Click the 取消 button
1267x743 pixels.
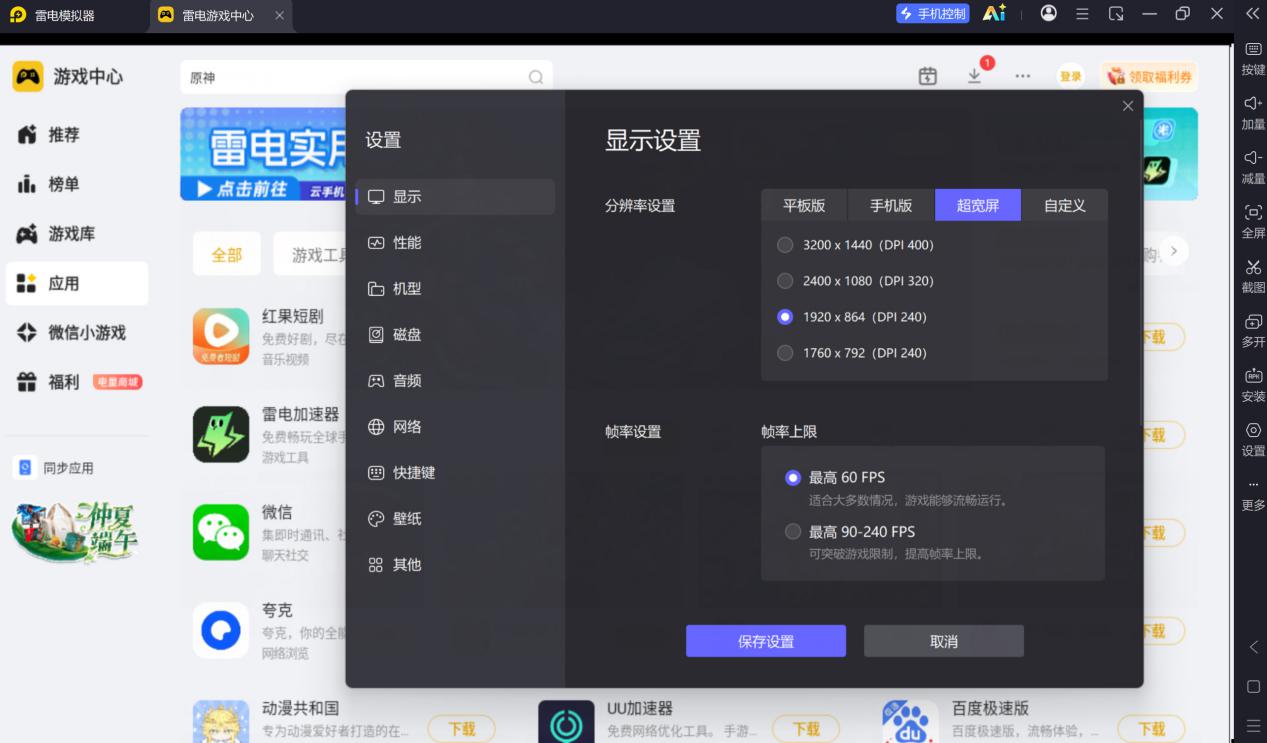point(944,641)
